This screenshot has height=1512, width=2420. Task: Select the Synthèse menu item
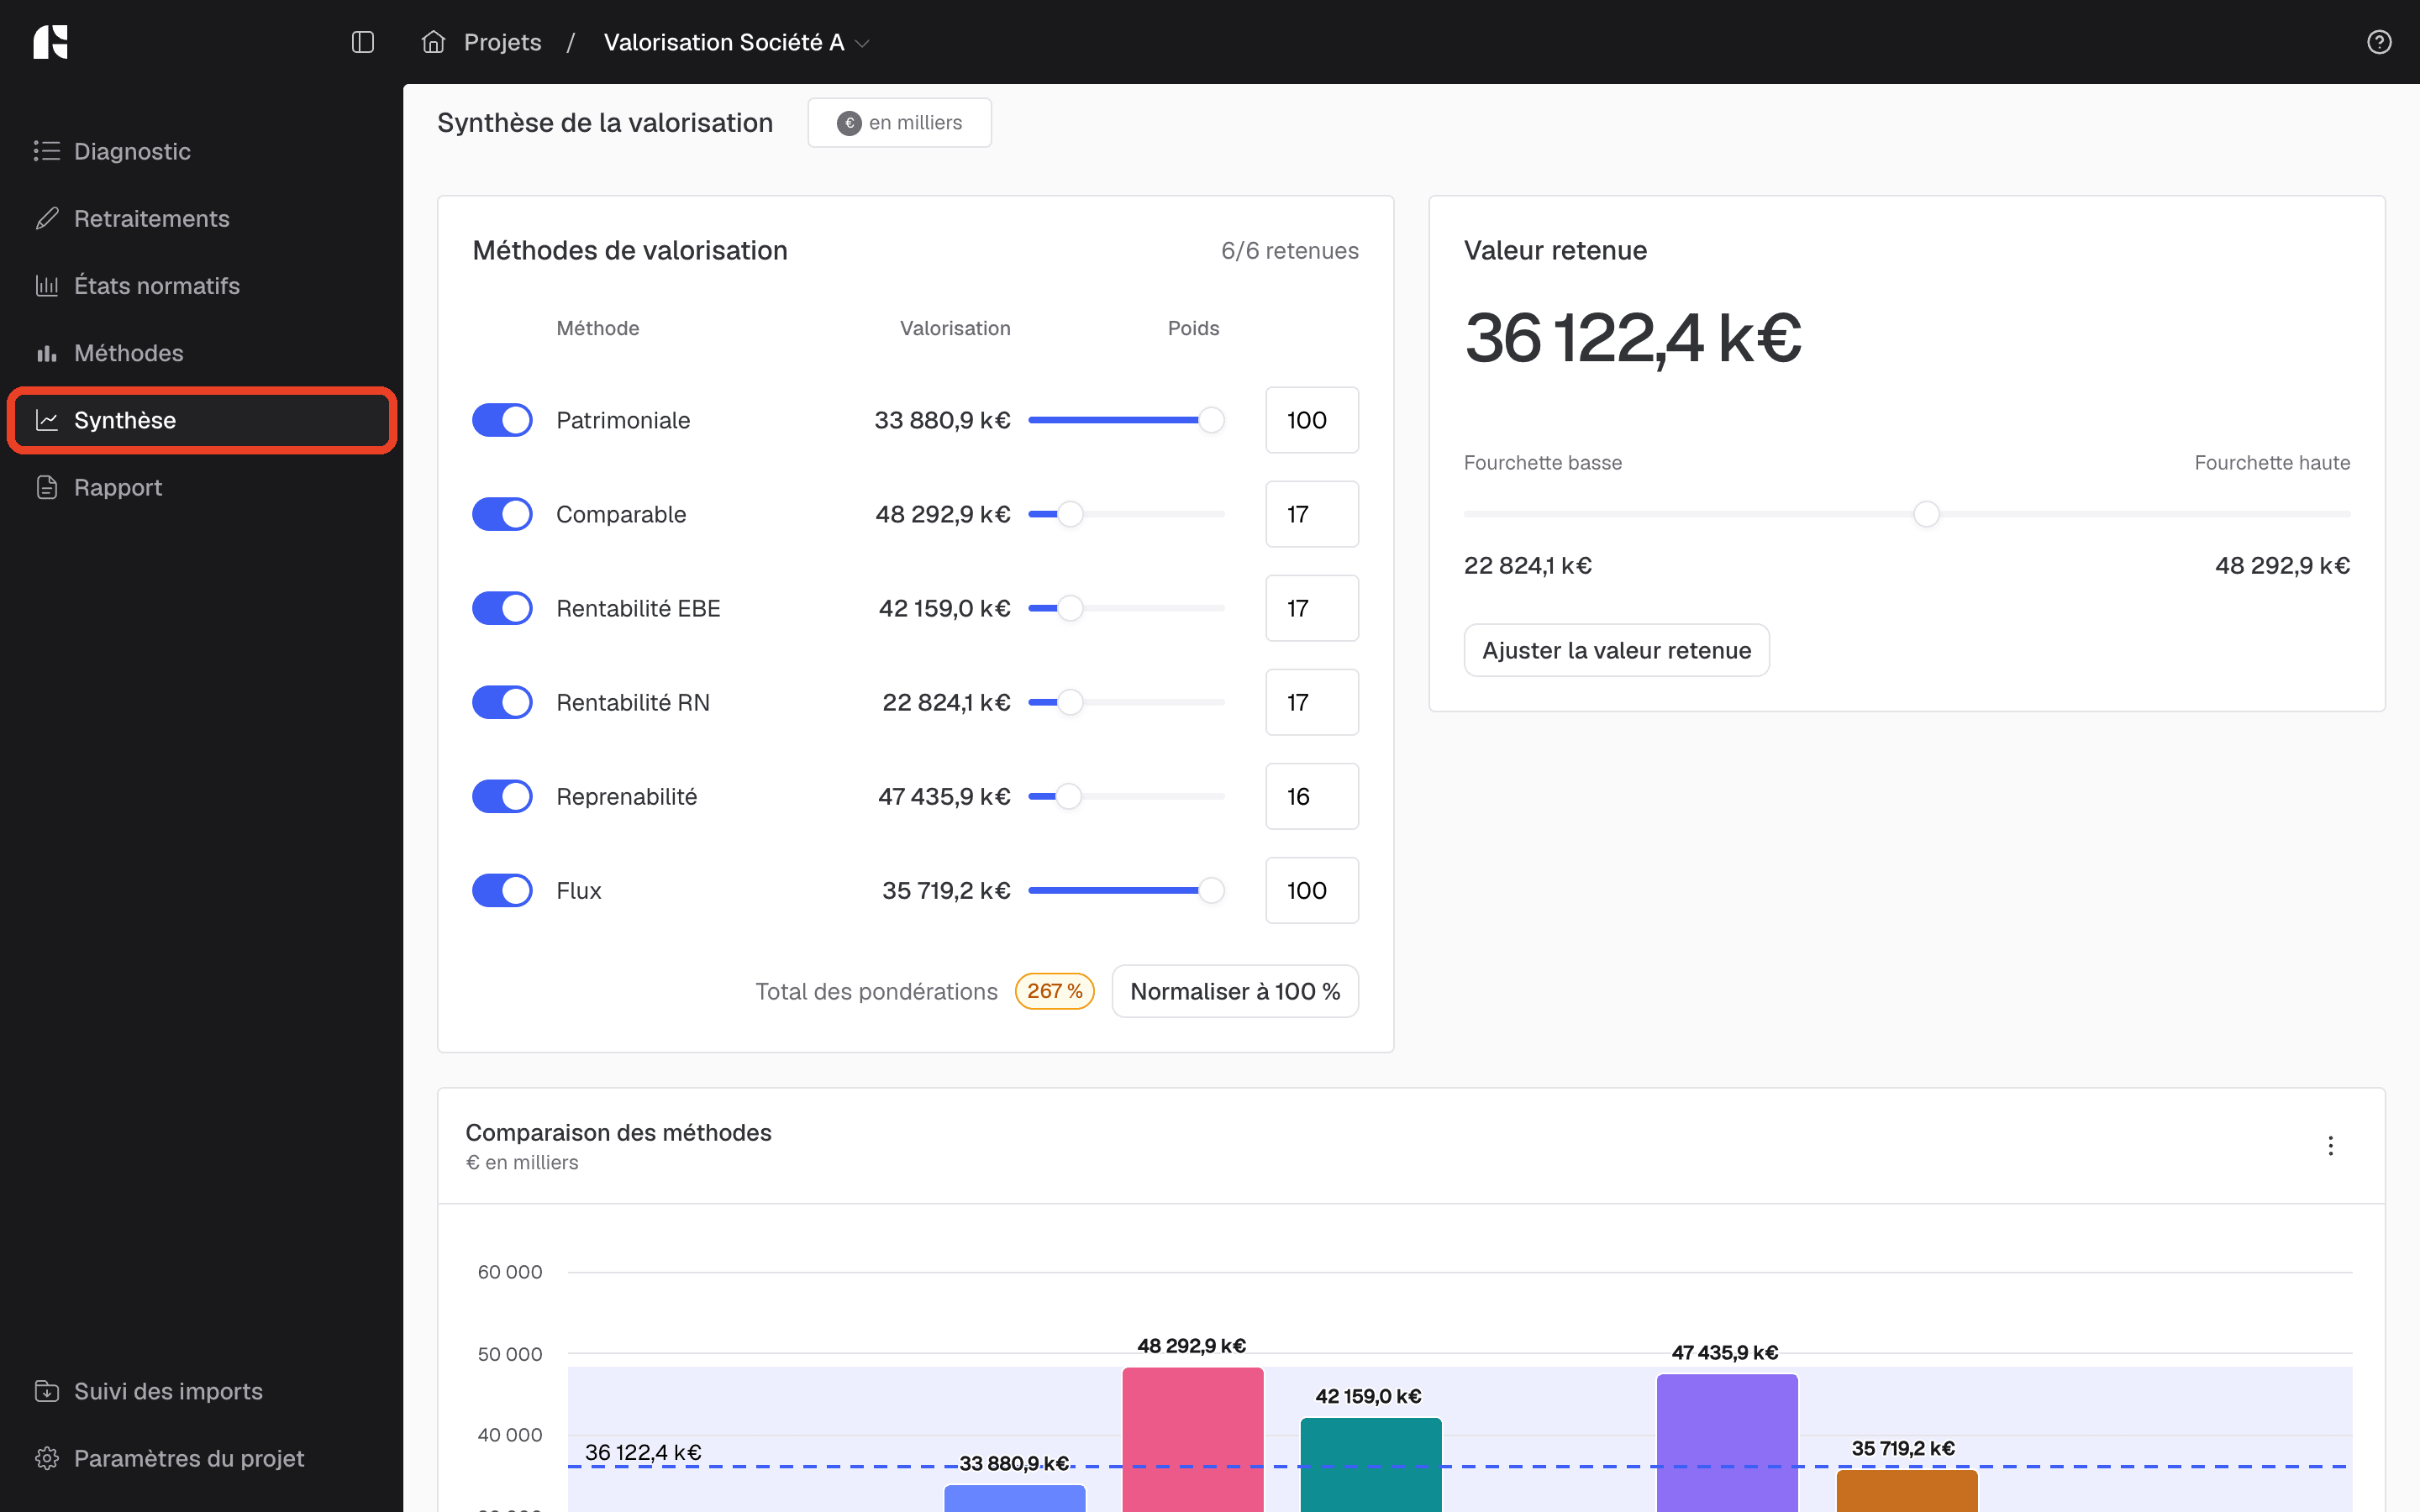click(202, 420)
